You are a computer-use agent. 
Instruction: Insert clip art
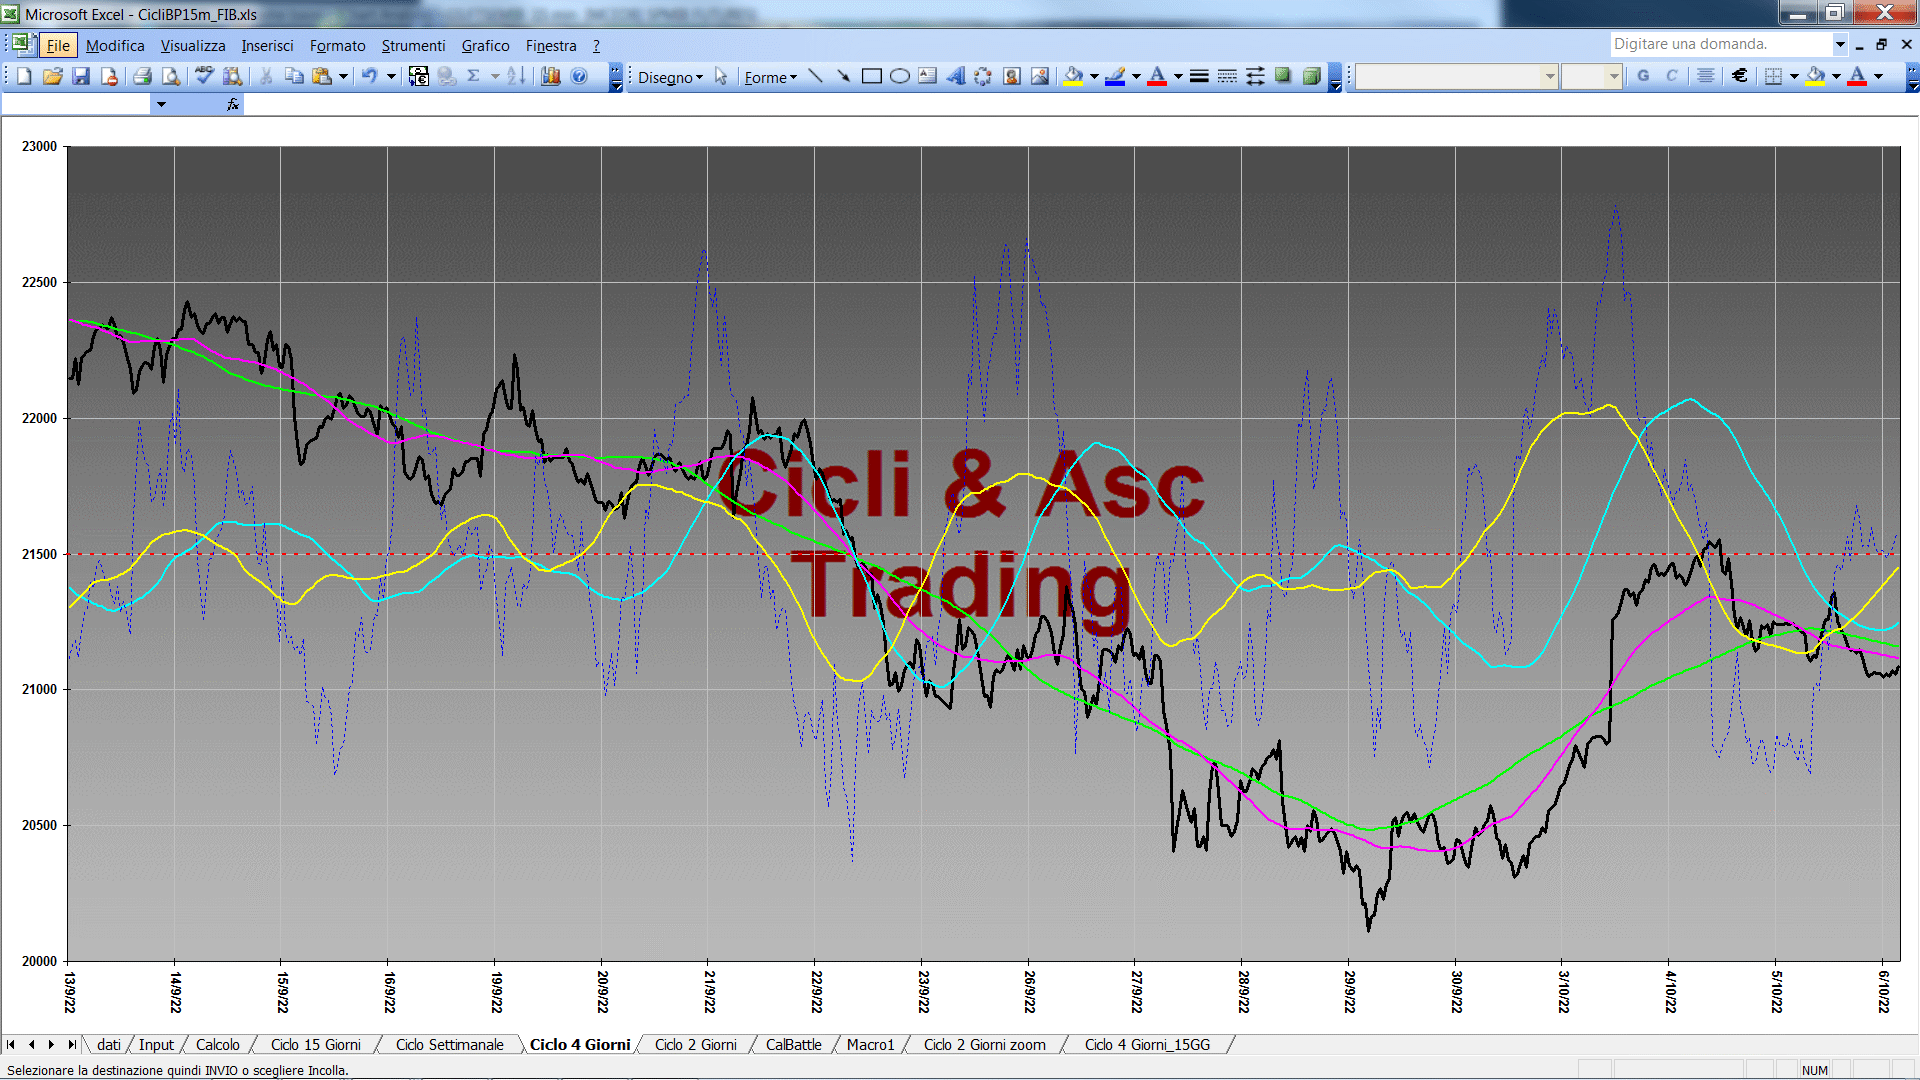point(1012,76)
